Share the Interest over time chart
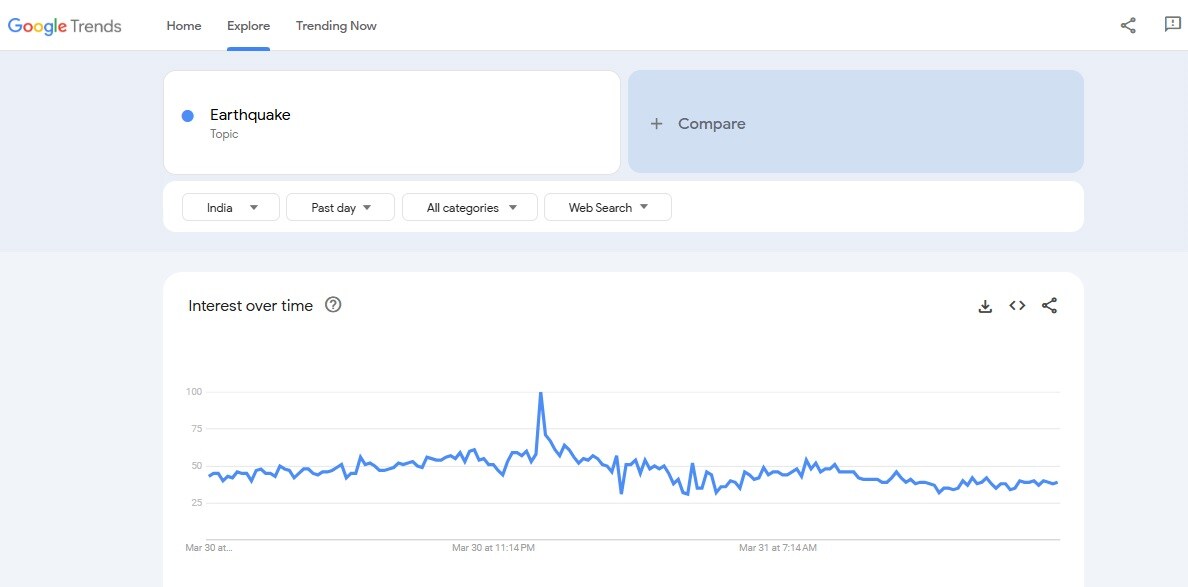This screenshot has width=1188, height=587. [1049, 306]
